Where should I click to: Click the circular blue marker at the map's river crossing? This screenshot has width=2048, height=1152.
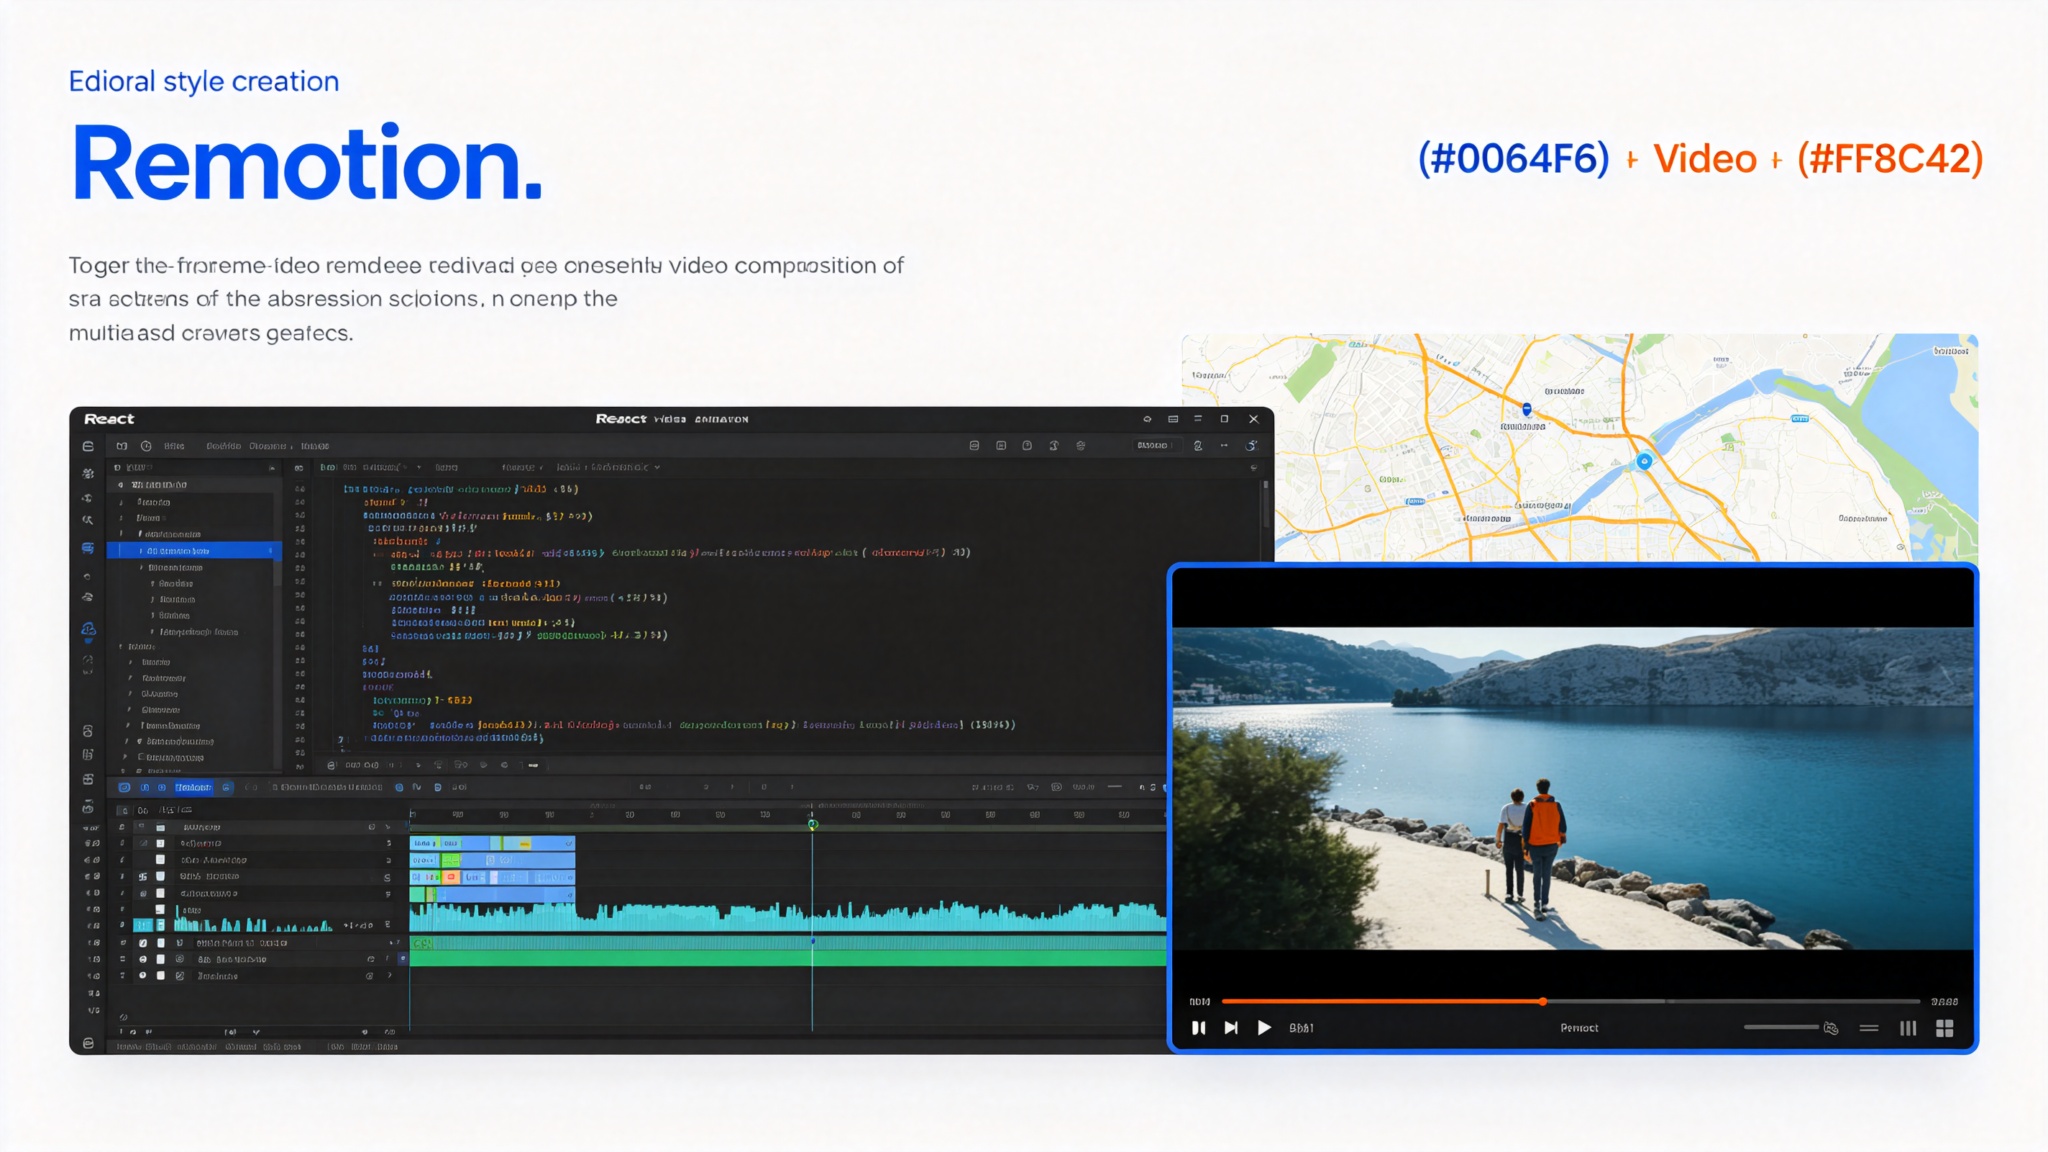click(x=1644, y=461)
